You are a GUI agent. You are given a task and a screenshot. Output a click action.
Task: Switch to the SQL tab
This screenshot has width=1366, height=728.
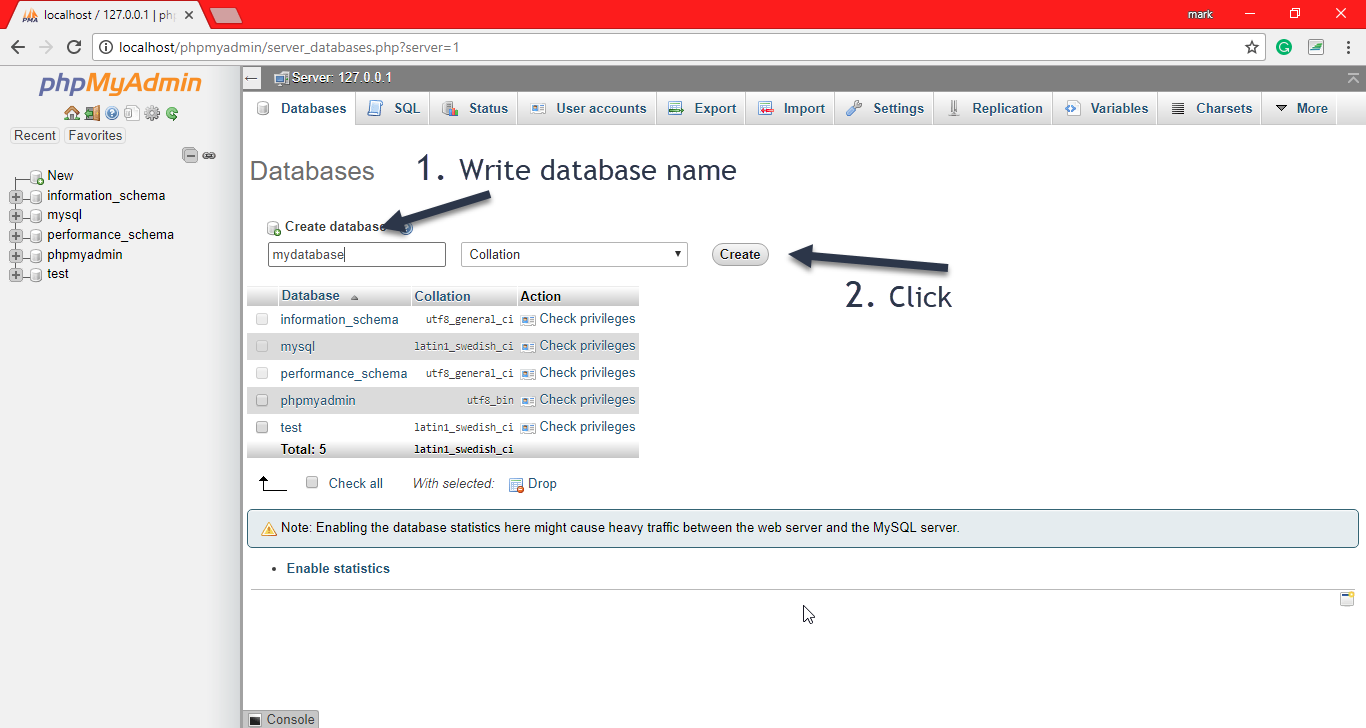click(393, 109)
